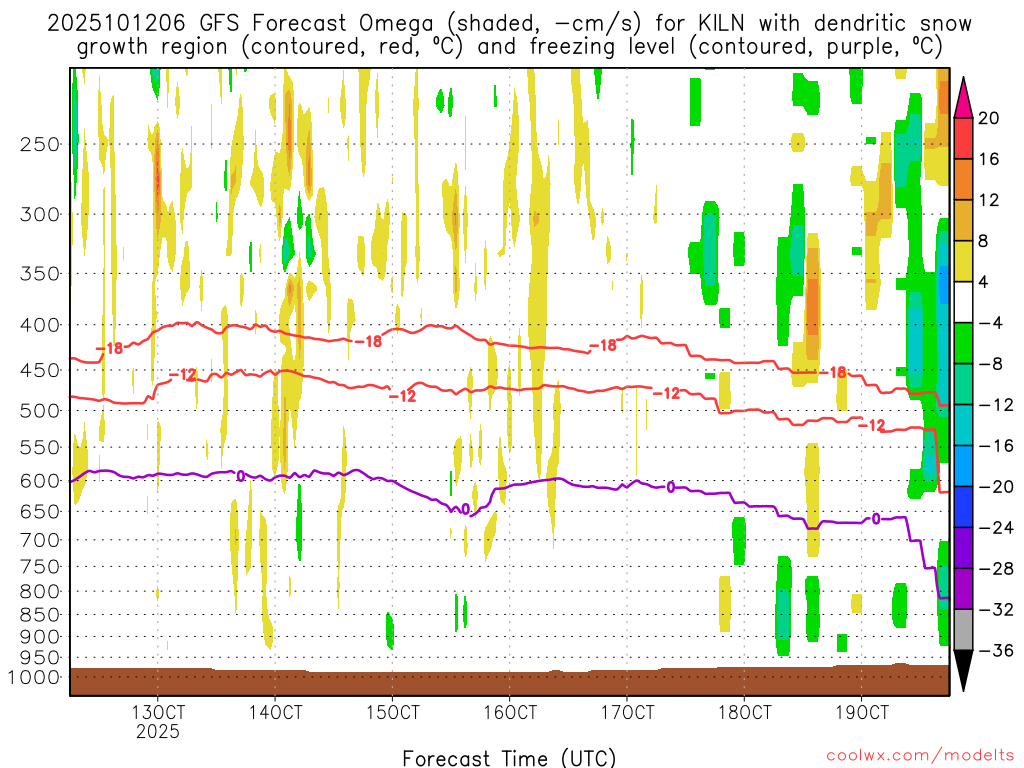Screen dimensions: 1024x768
Task: Click the 20 label on the color scale
Action: point(989,118)
